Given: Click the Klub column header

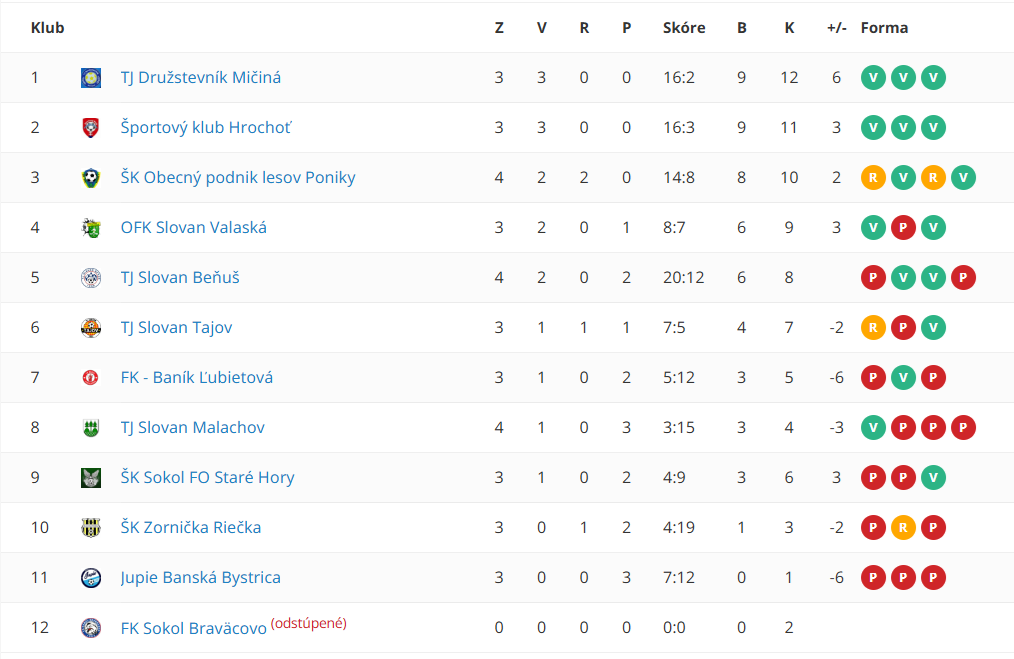Looking at the screenshot, I should [47, 28].
